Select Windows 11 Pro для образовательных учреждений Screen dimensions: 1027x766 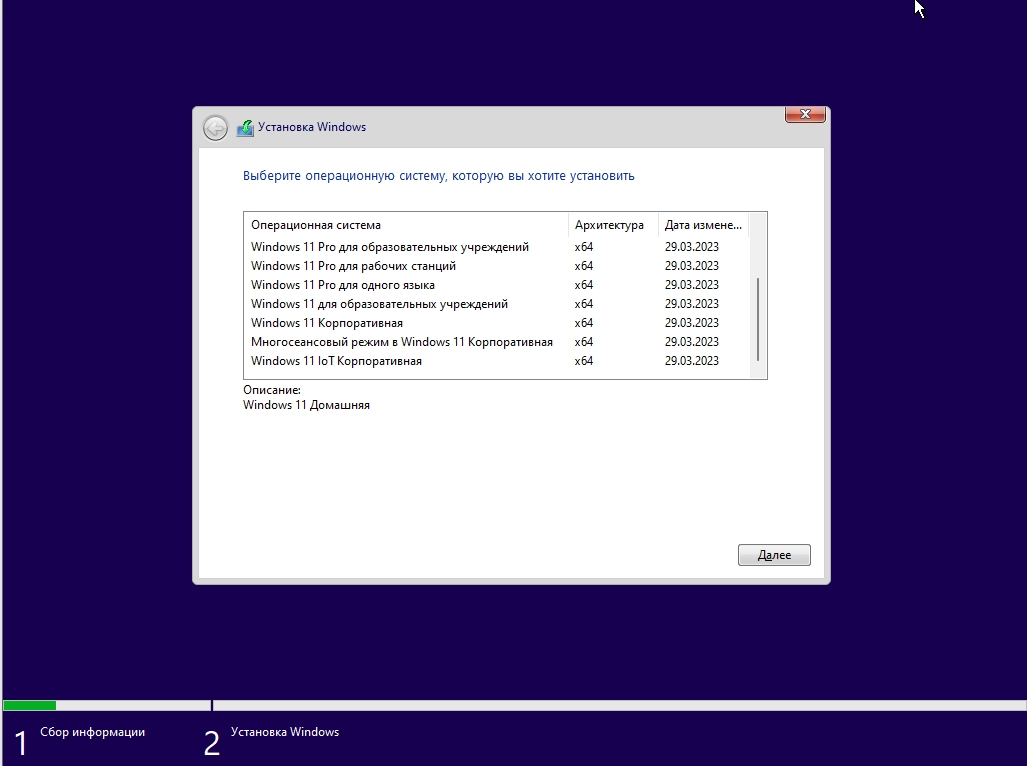coord(496,247)
